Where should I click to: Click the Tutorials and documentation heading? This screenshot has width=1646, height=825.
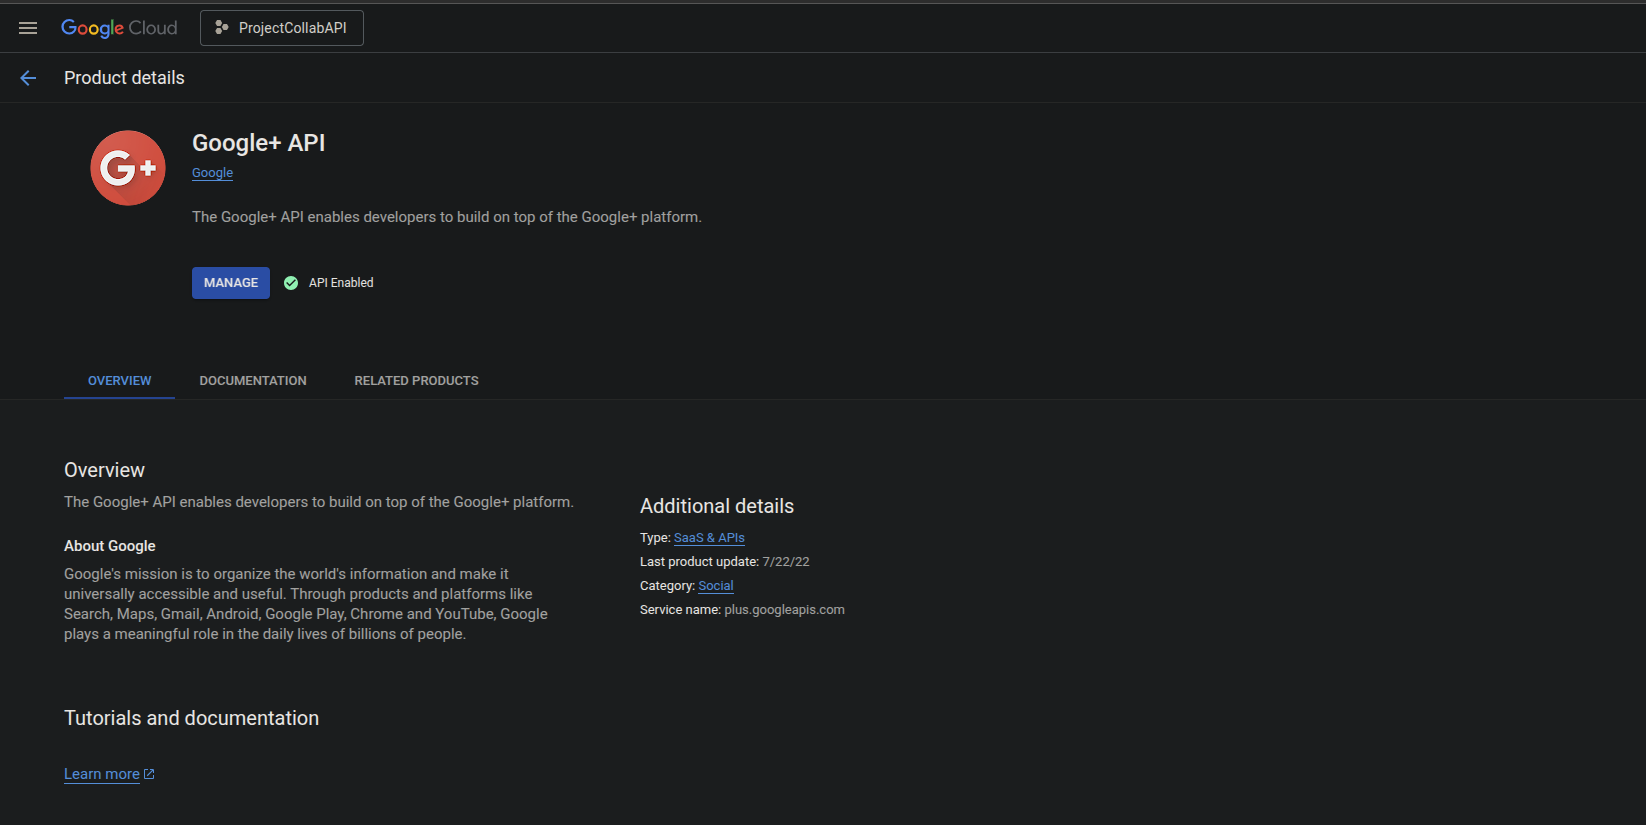pos(191,718)
